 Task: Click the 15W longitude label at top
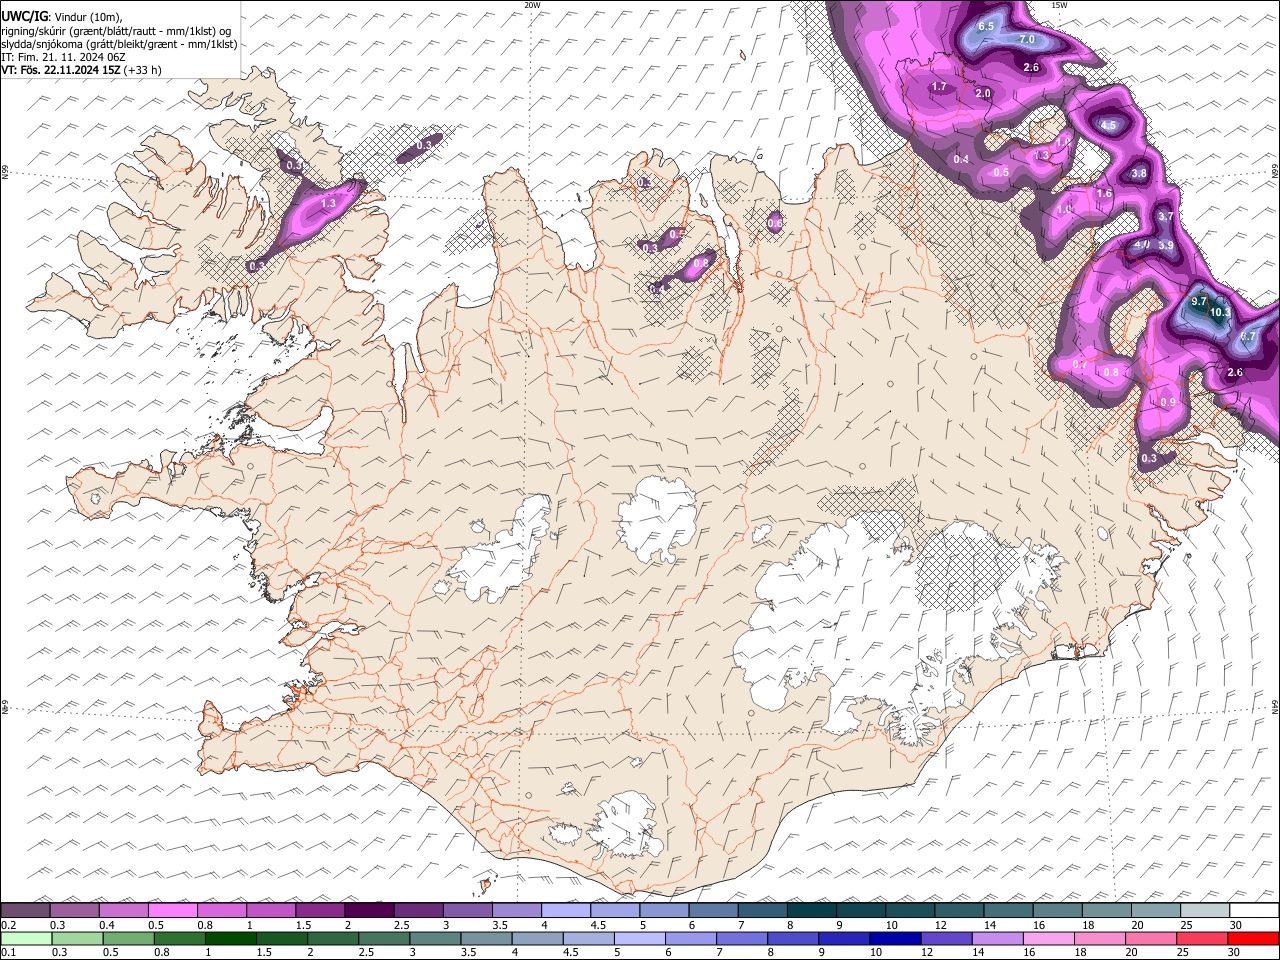[1059, 5]
